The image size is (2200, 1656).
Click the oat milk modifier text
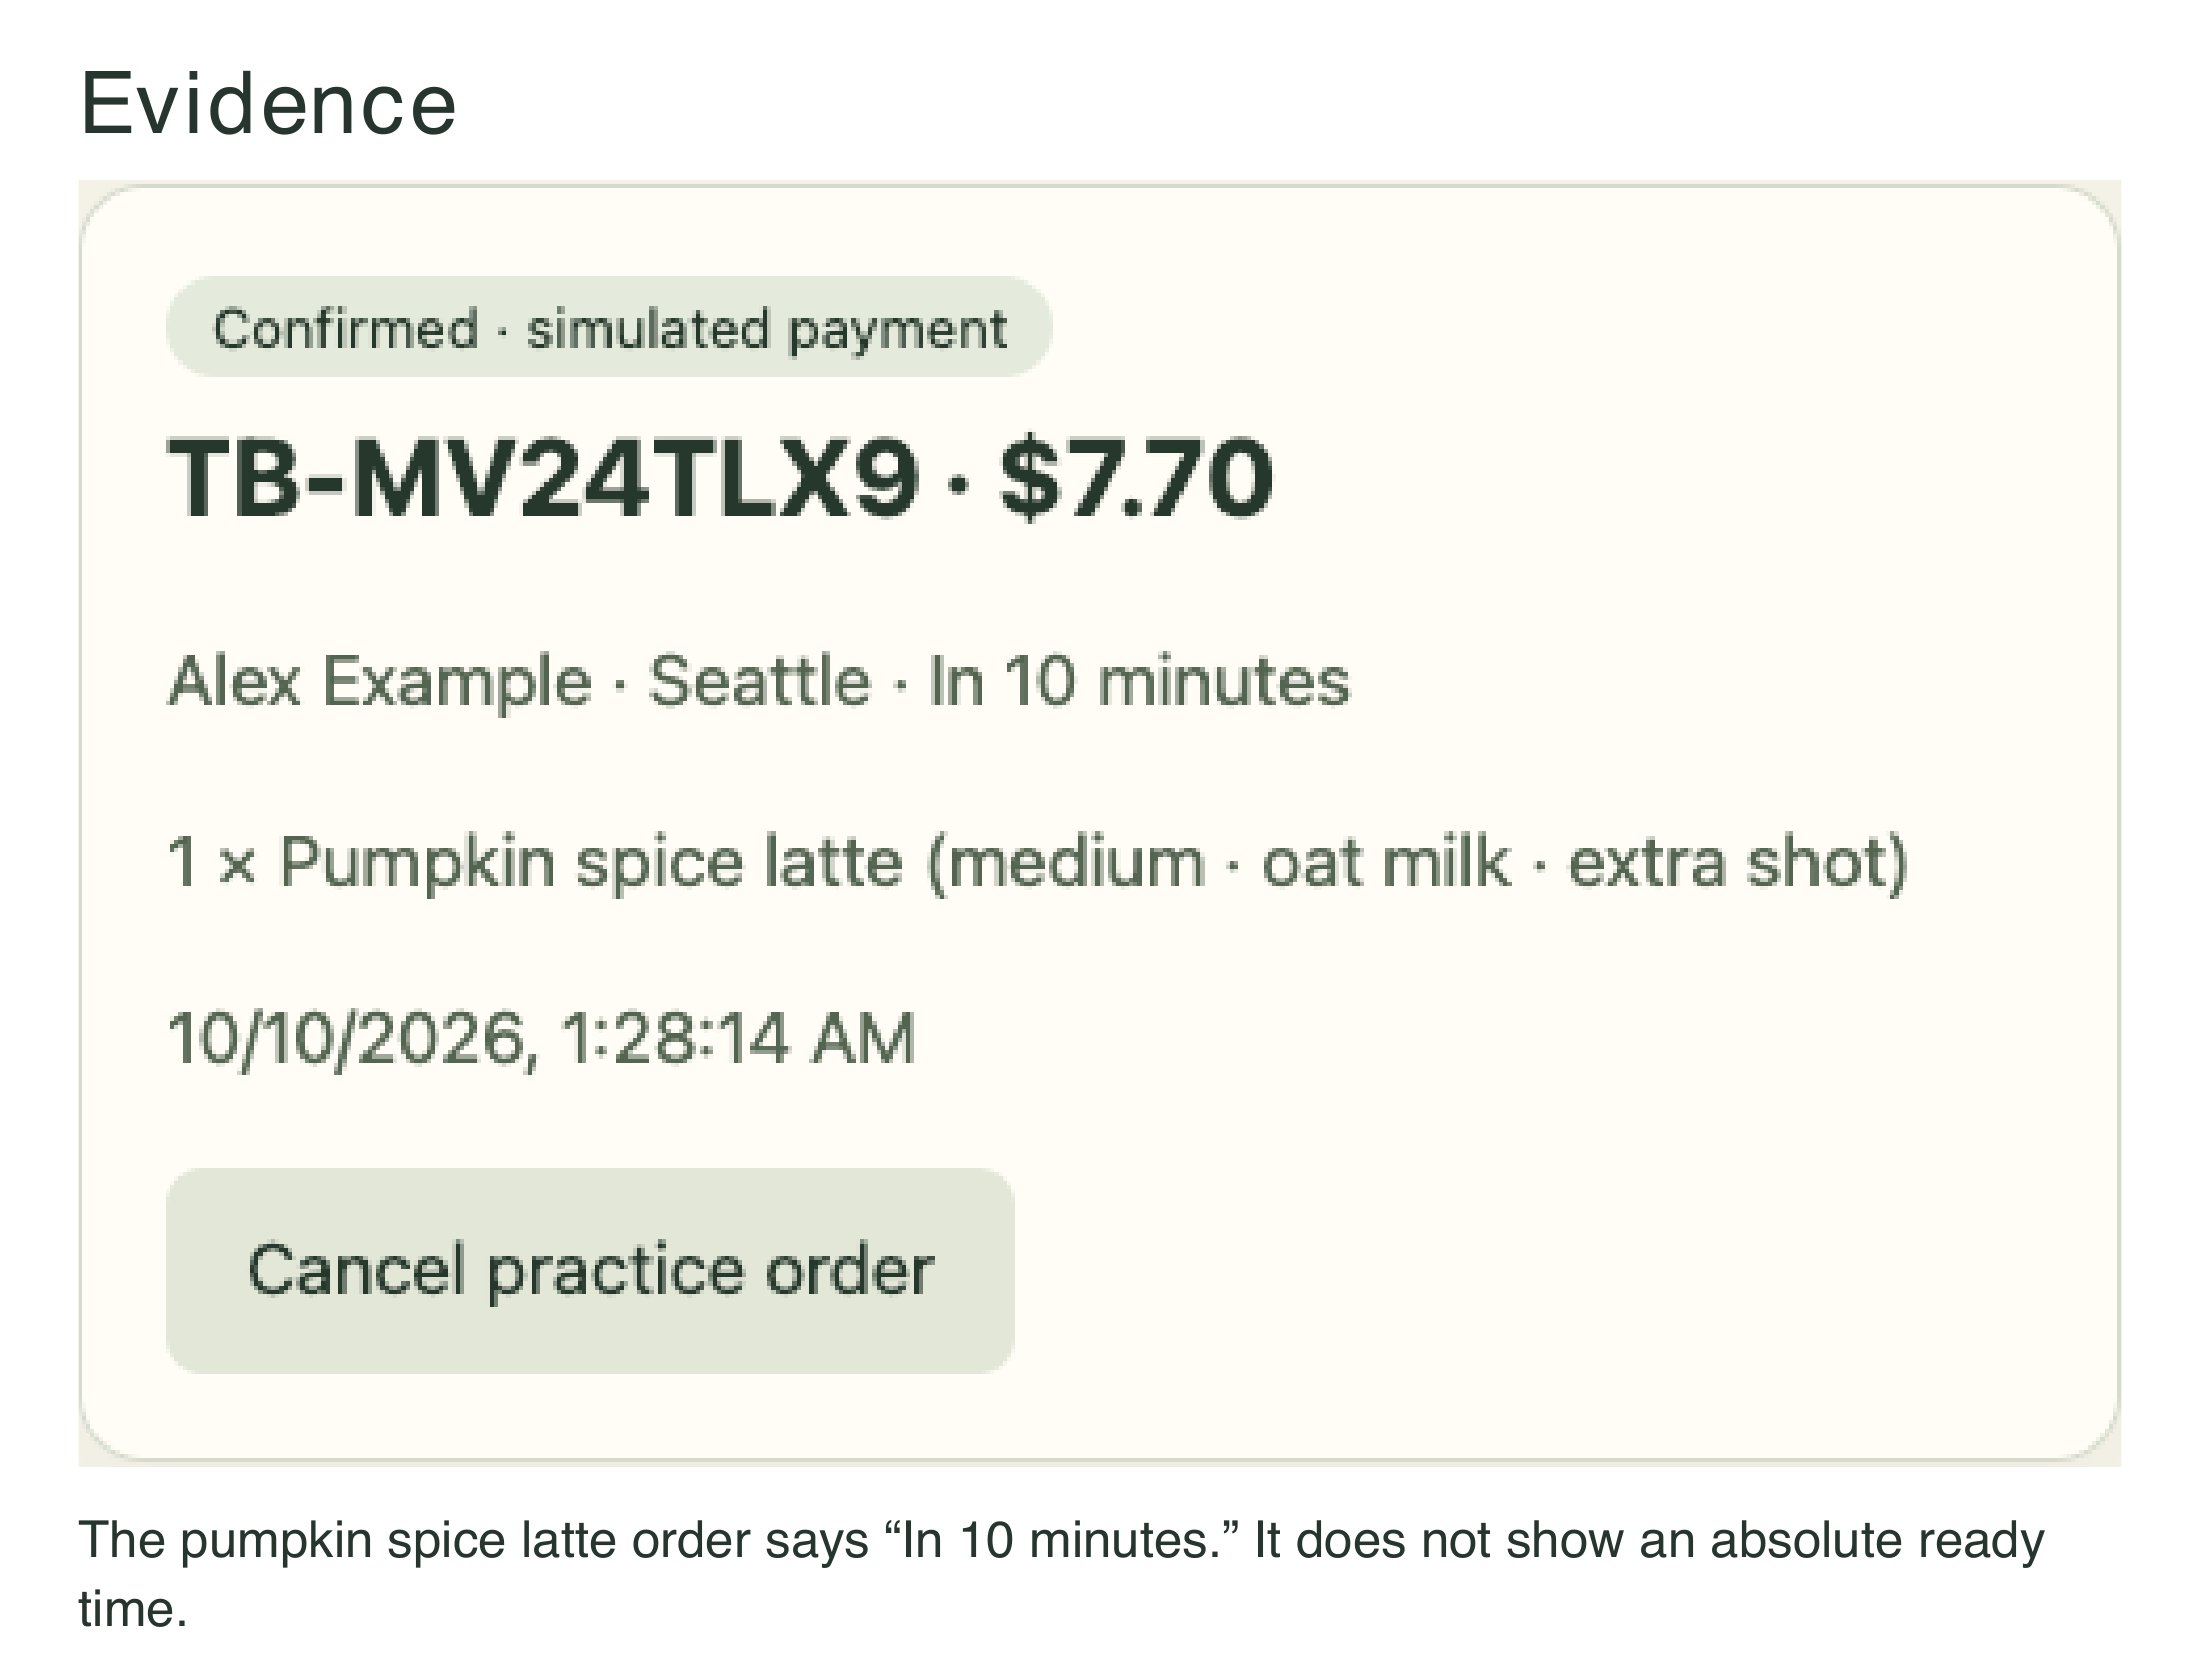click(x=1386, y=862)
